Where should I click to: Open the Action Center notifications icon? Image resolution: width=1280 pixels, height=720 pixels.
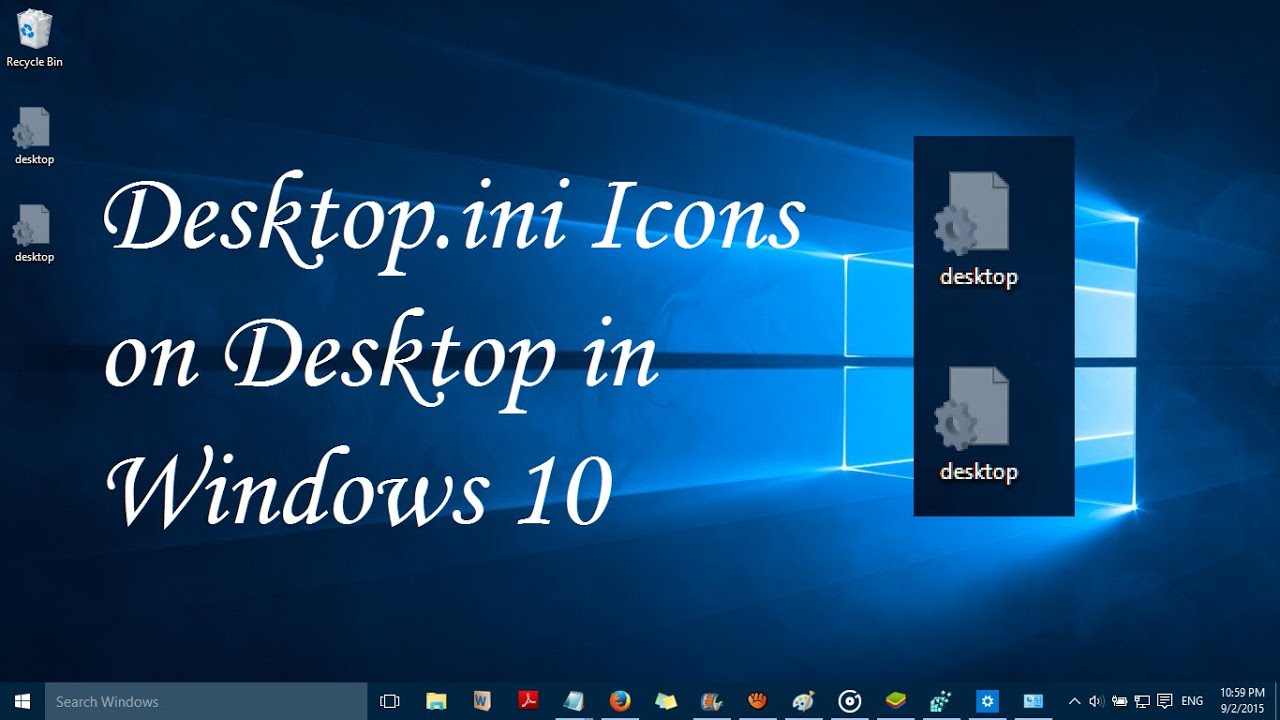[x=1164, y=701]
